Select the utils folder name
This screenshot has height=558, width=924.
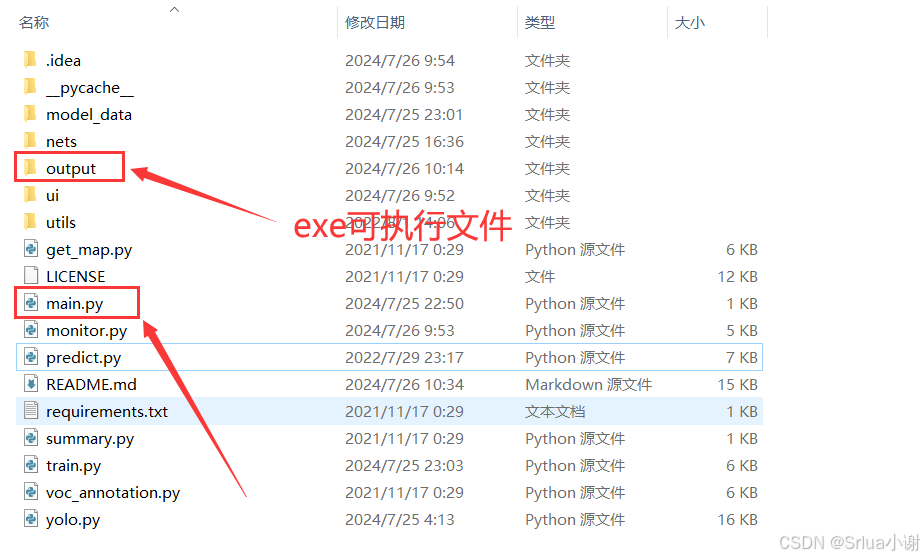click(61, 222)
